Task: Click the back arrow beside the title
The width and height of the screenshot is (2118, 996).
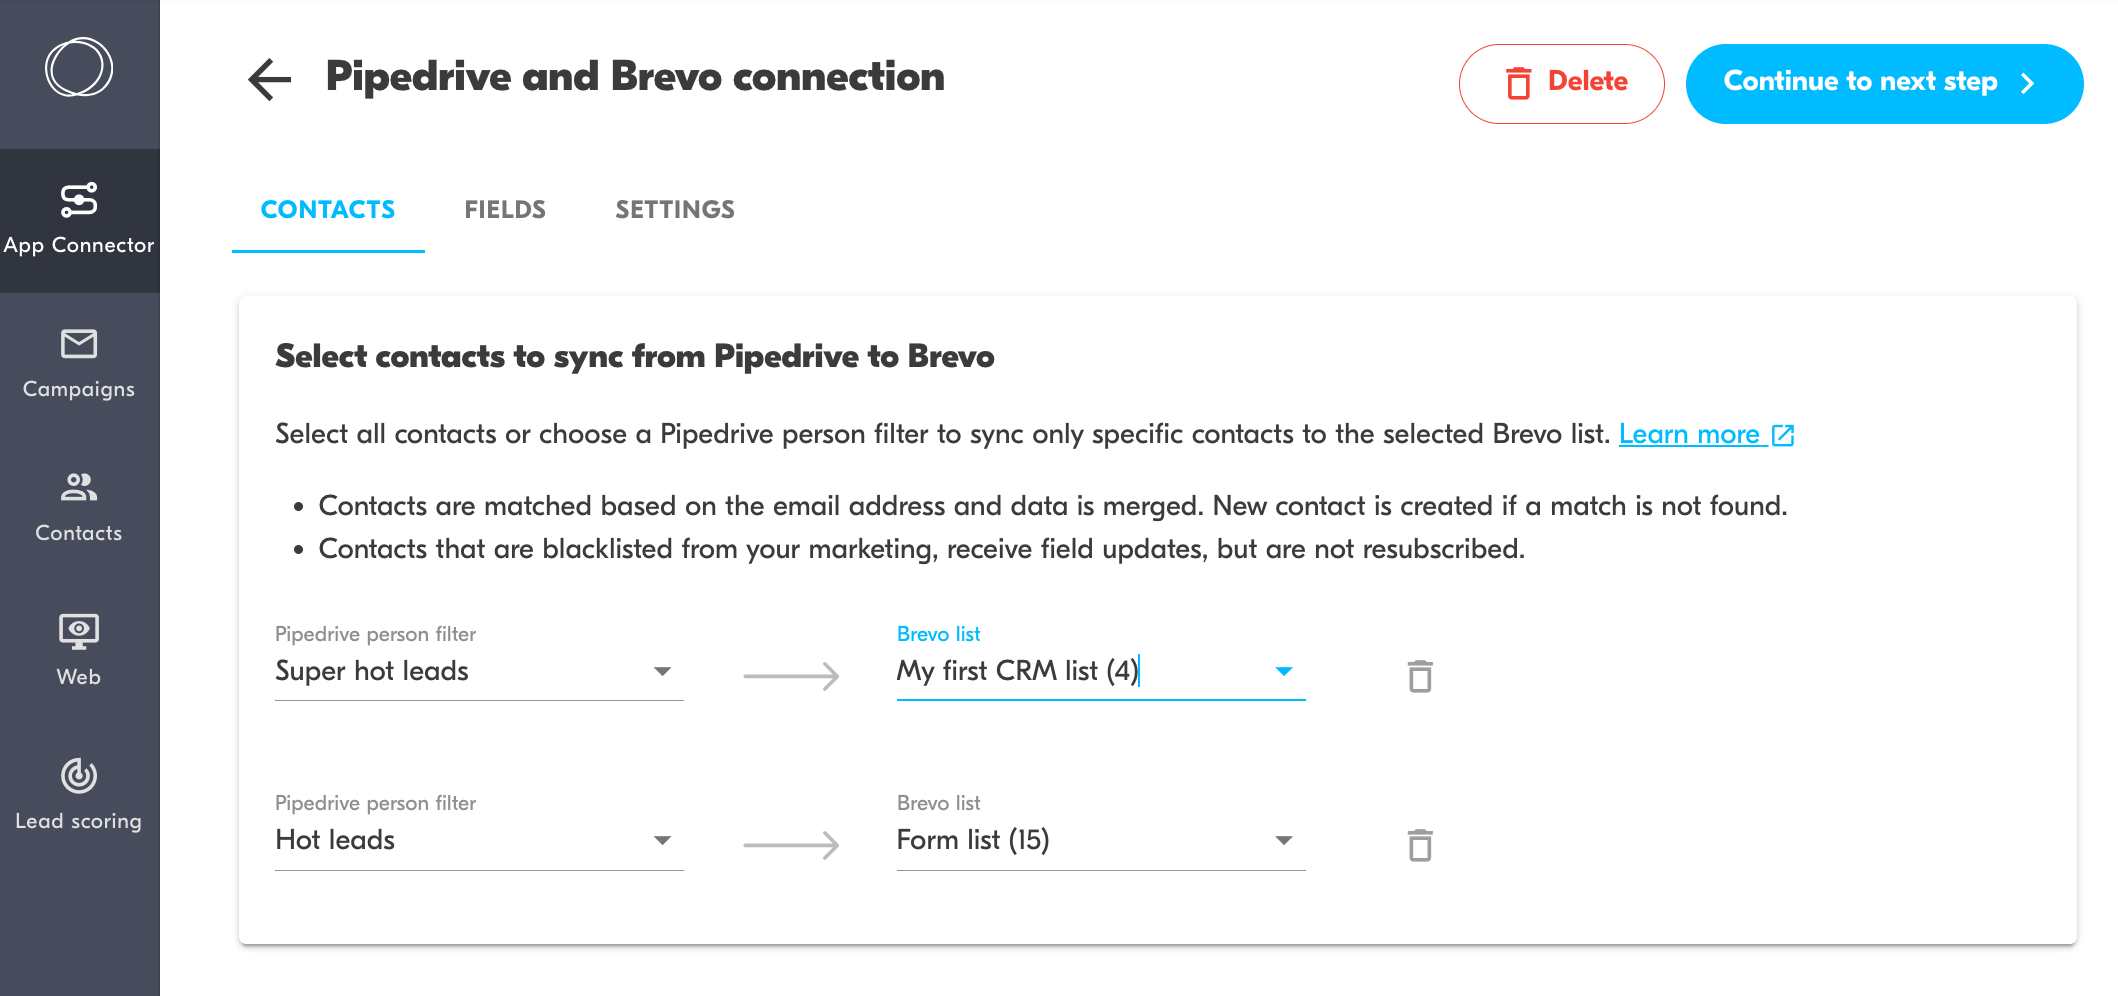Action: click(x=270, y=80)
